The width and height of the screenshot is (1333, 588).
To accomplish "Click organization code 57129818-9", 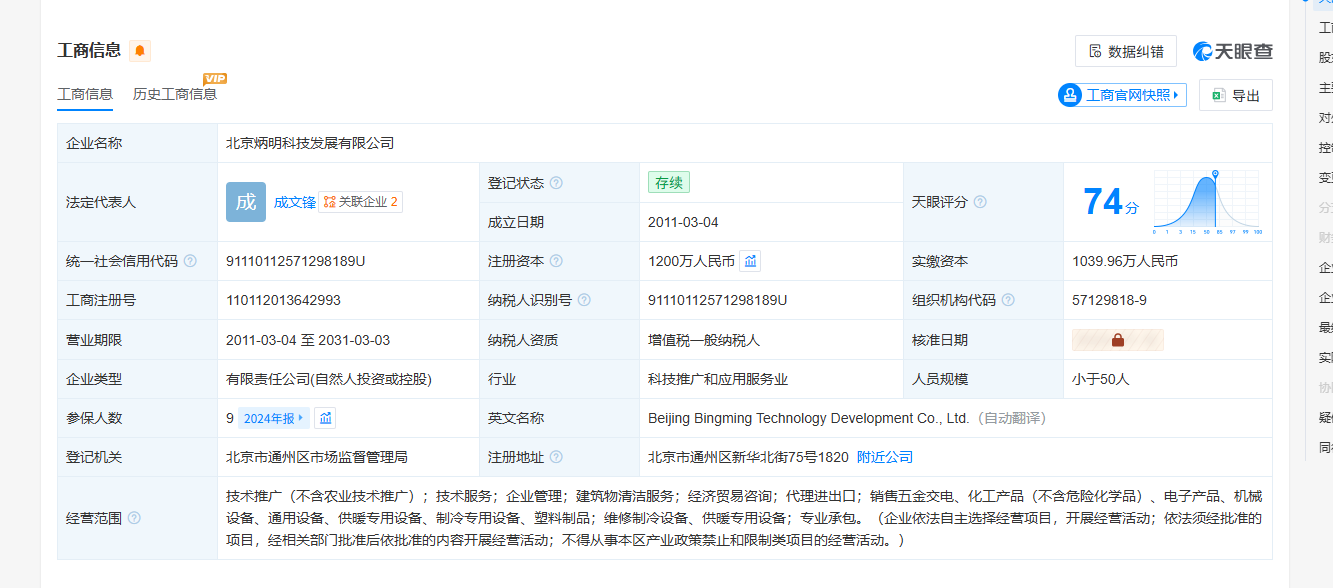I will point(1110,300).
